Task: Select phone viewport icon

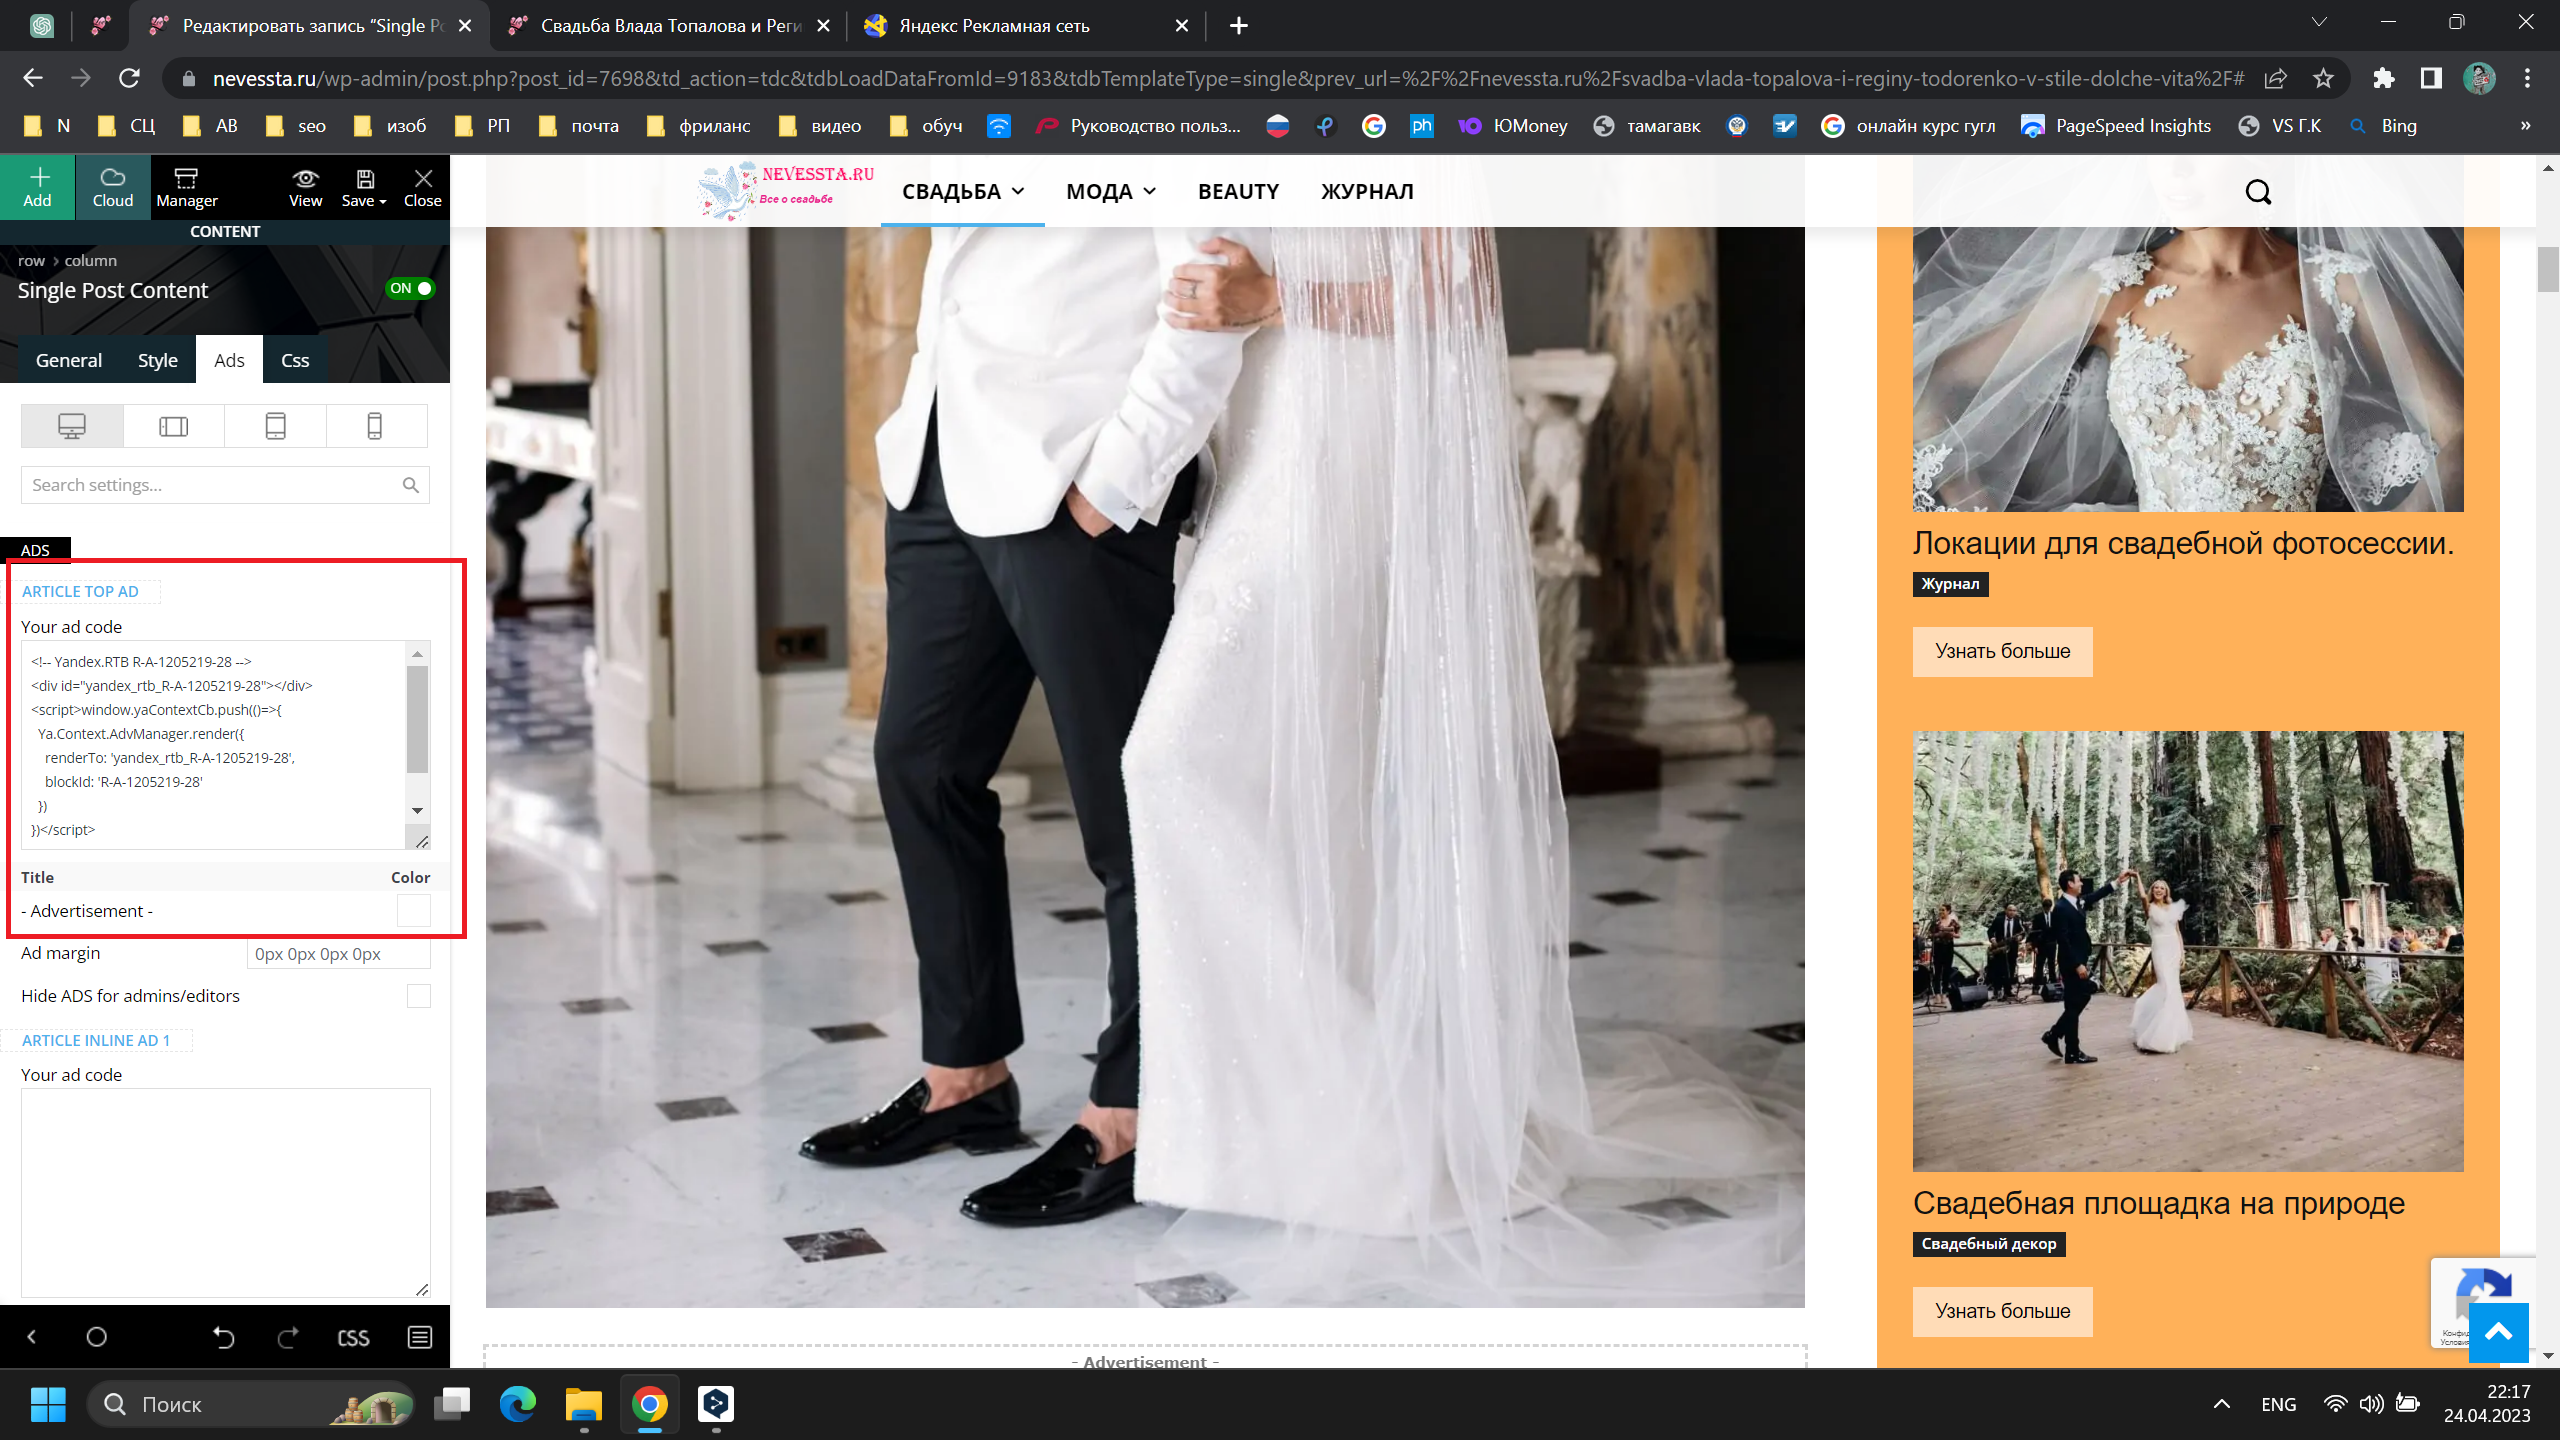Action: [375, 426]
